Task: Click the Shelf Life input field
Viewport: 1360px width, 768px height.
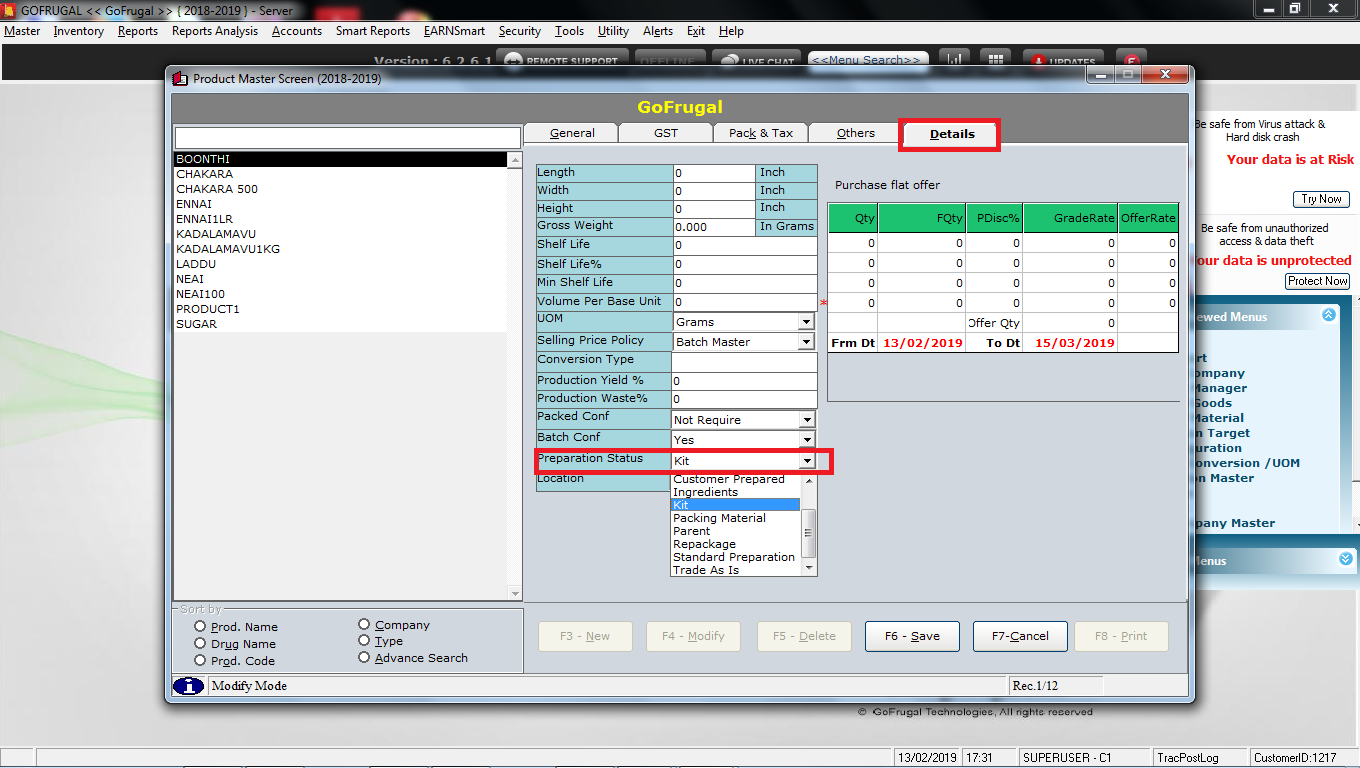Action: 745,245
